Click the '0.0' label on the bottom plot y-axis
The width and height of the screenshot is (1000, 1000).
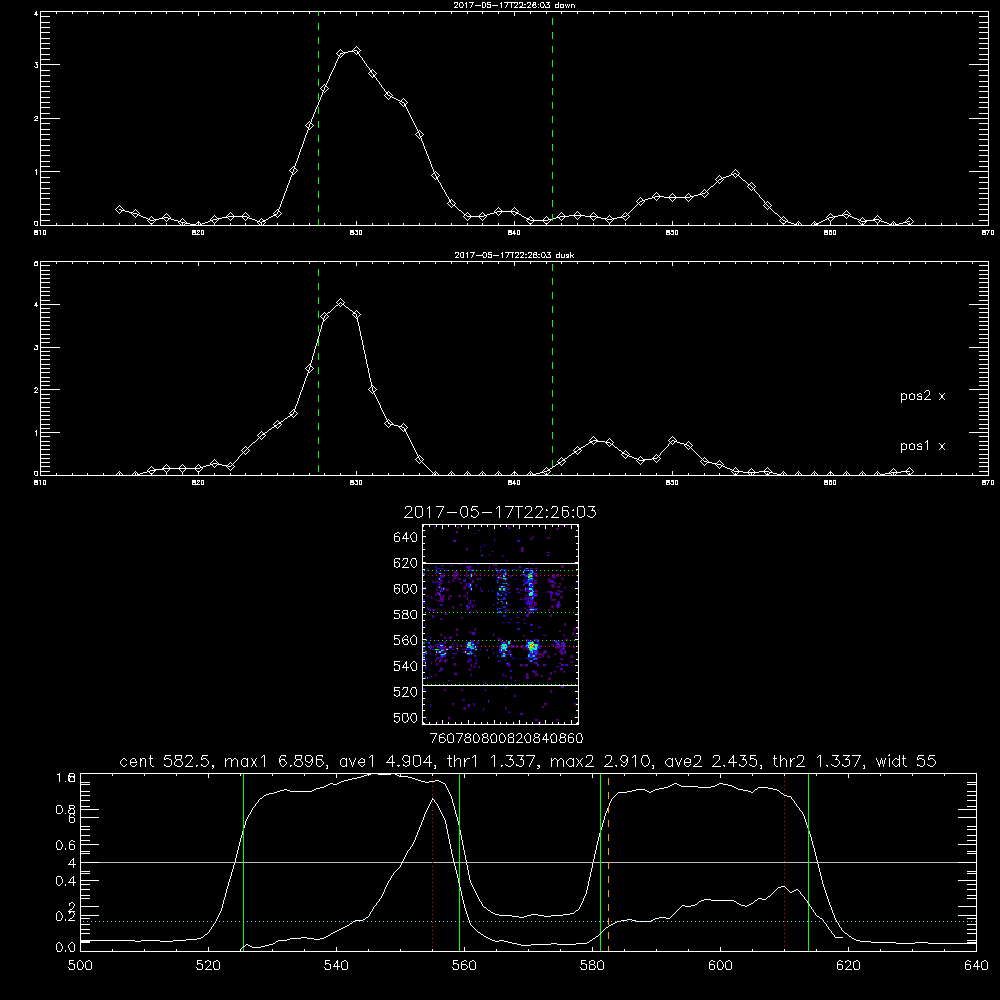[x=65, y=948]
